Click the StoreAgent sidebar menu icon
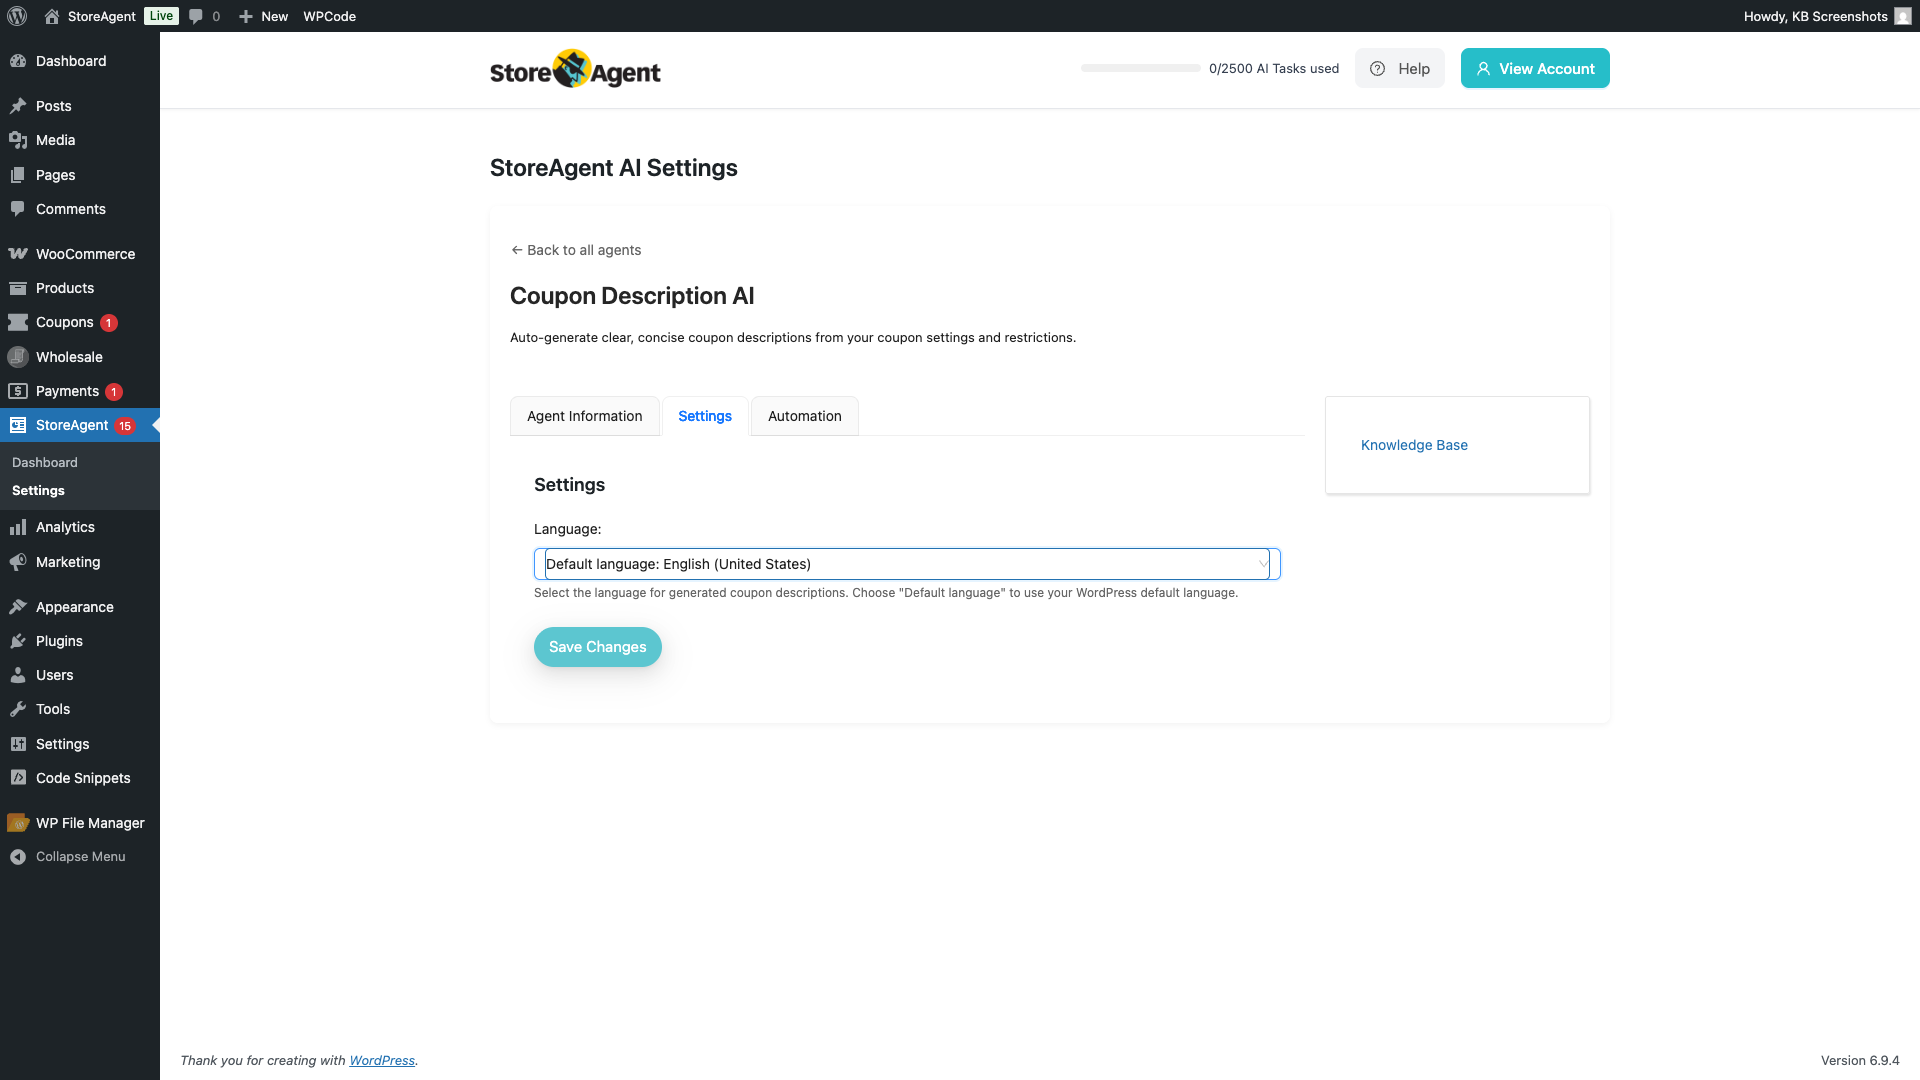 18,425
